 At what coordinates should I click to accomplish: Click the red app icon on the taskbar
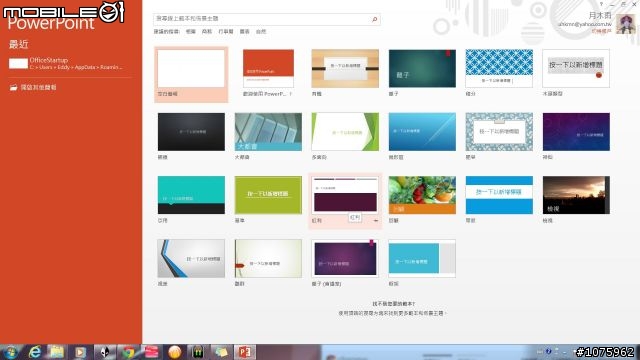151,352
